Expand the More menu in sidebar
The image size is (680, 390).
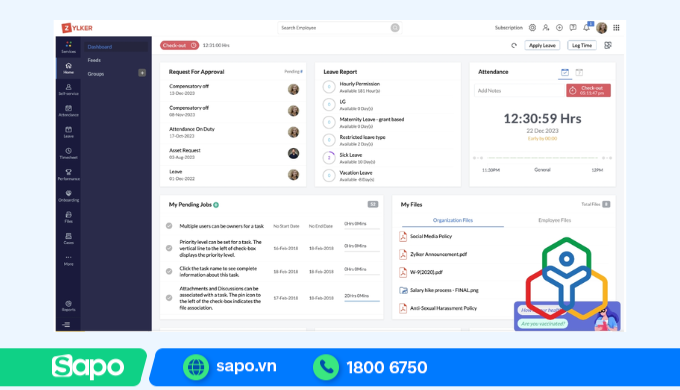coord(69,260)
